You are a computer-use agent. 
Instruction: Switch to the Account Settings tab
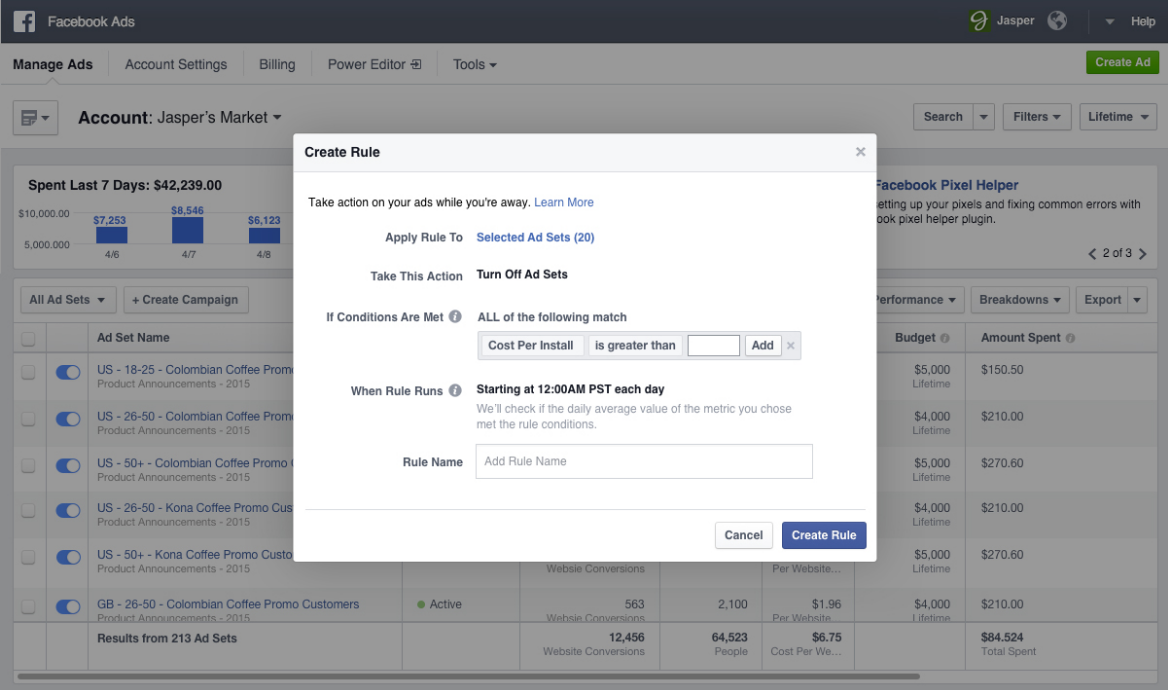pyautogui.click(x=176, y=65)
